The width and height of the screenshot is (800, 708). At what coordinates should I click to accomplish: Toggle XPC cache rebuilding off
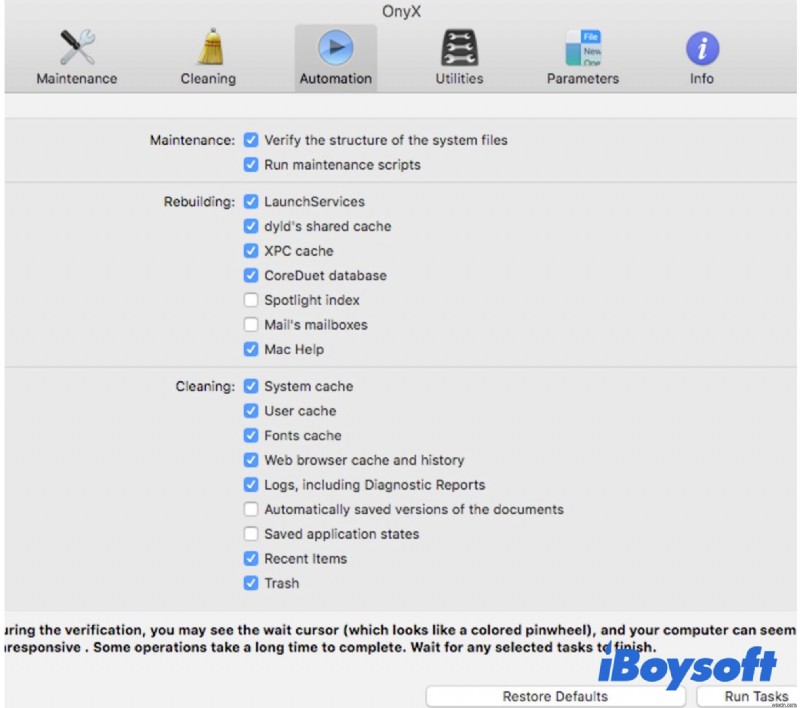[x=251, y=251]
